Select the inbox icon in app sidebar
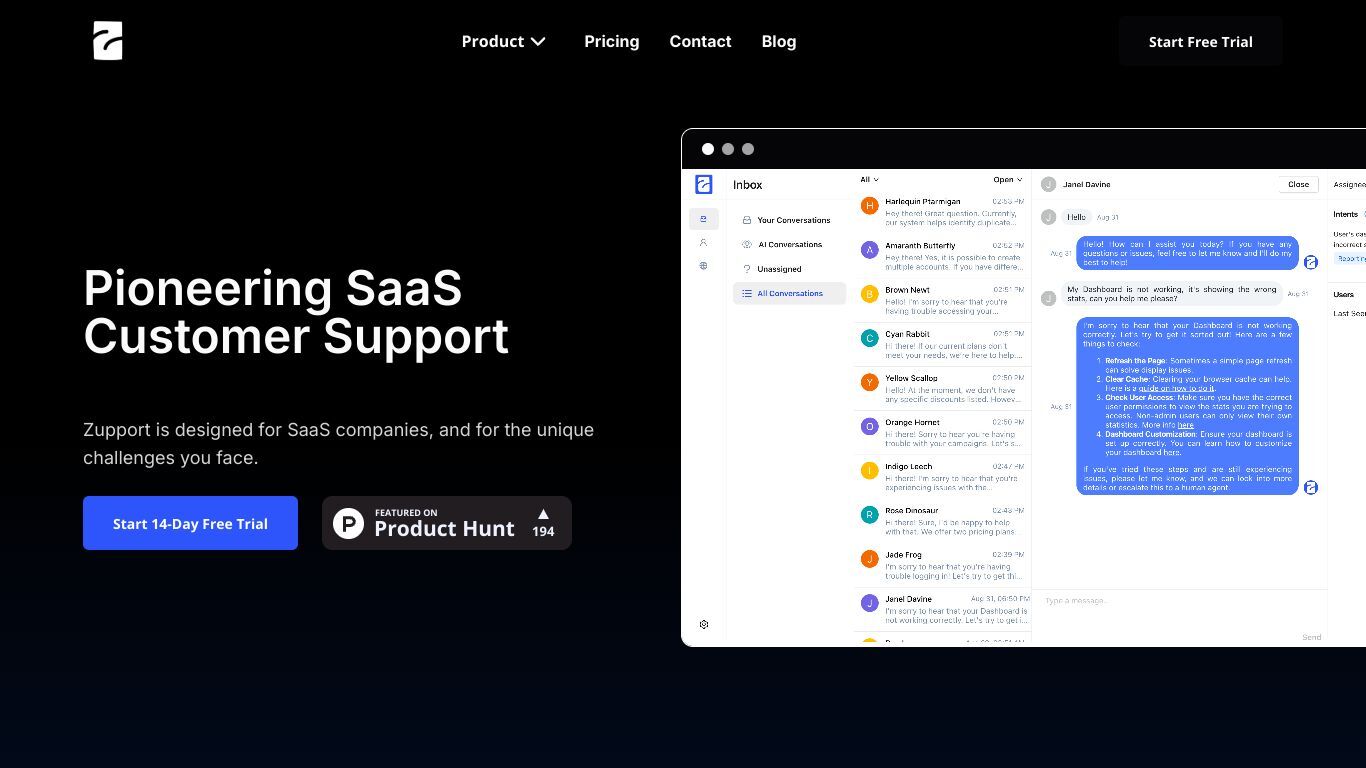Viewport: 1366px width, 768px height. [x=703, y=219]
